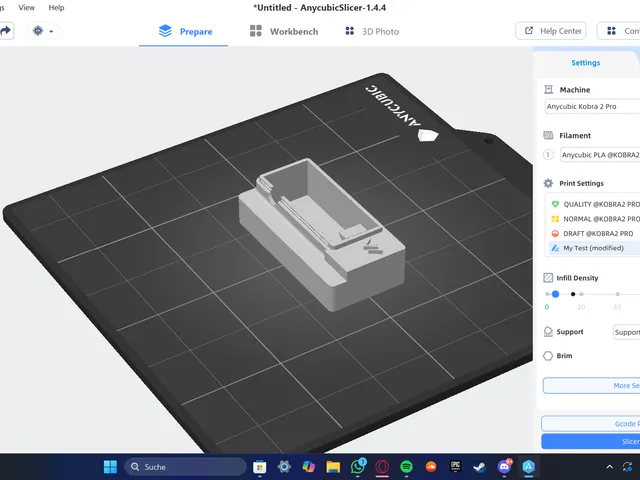
Task: Expand the Anycubic PLA filament dropdown
Action: point(600,155)
